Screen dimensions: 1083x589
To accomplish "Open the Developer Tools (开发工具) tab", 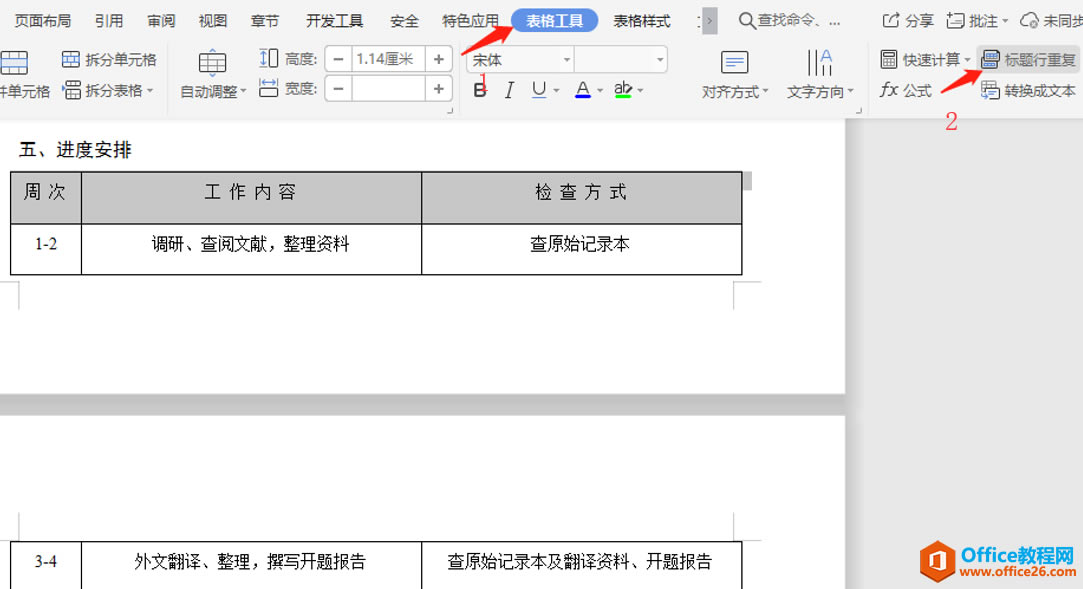I will (334, 21).
